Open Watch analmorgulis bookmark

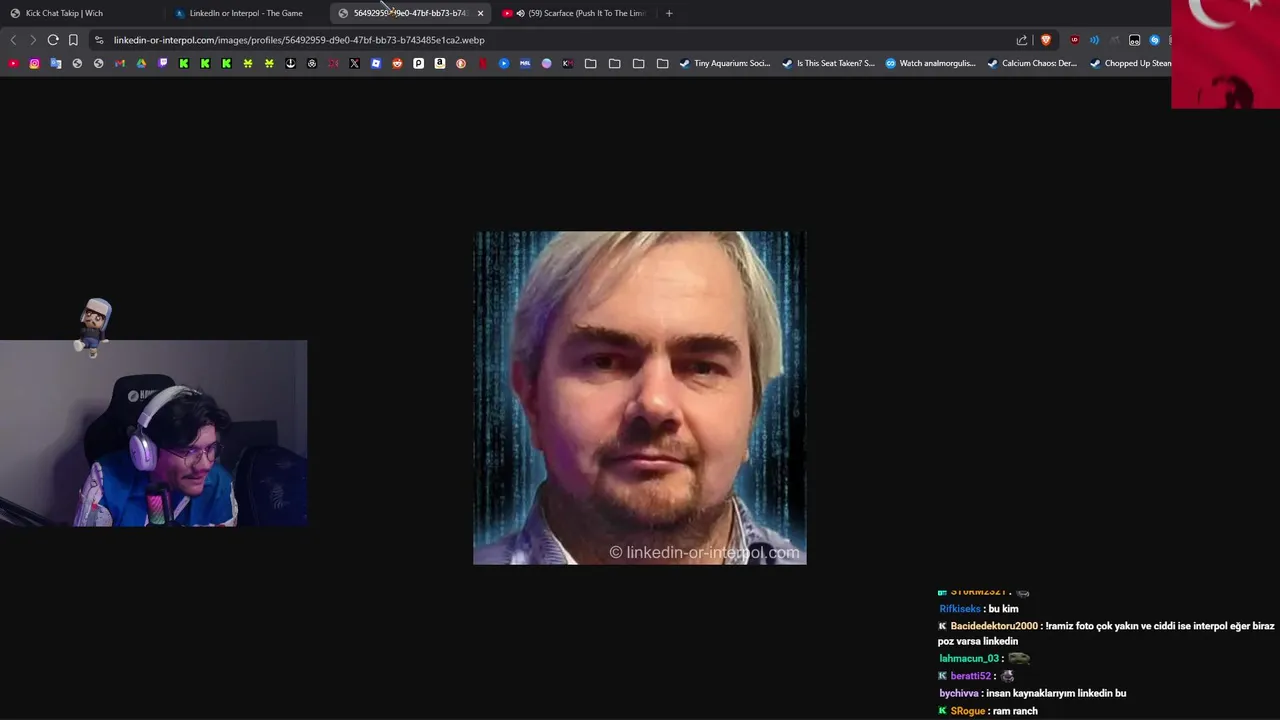tap(931, 63)
